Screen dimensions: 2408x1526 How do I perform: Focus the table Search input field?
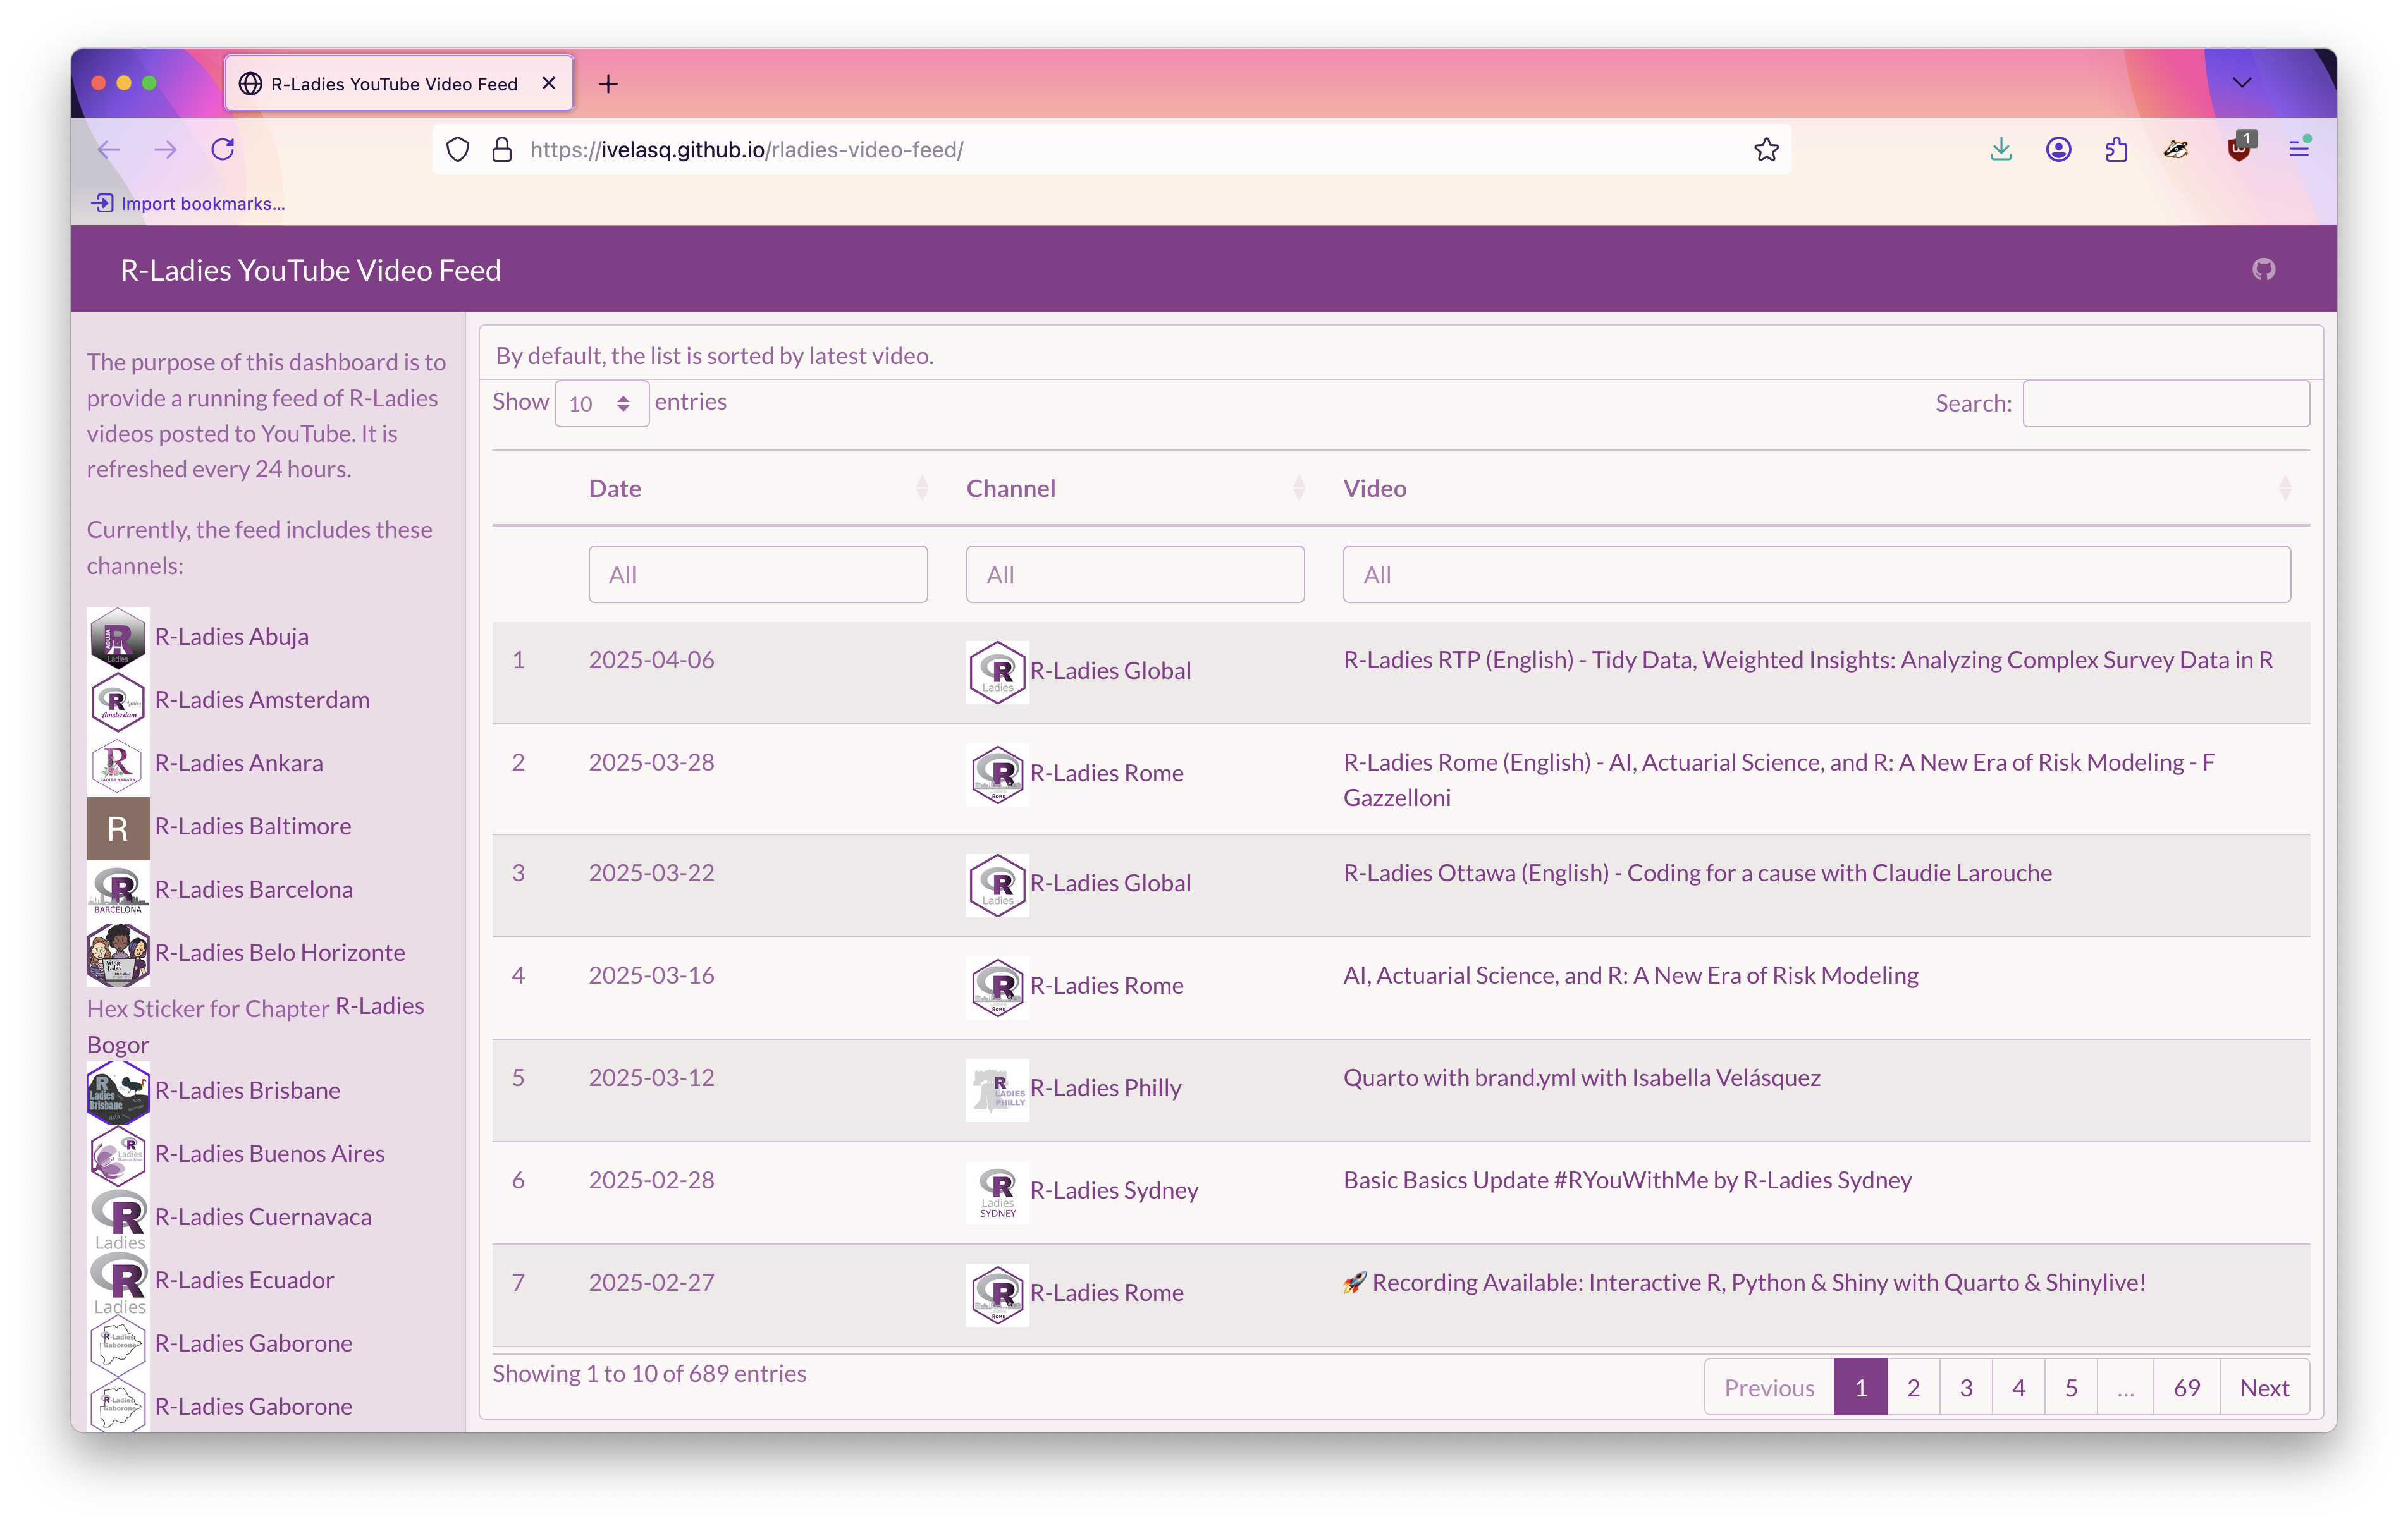[x=2165, y=403]
